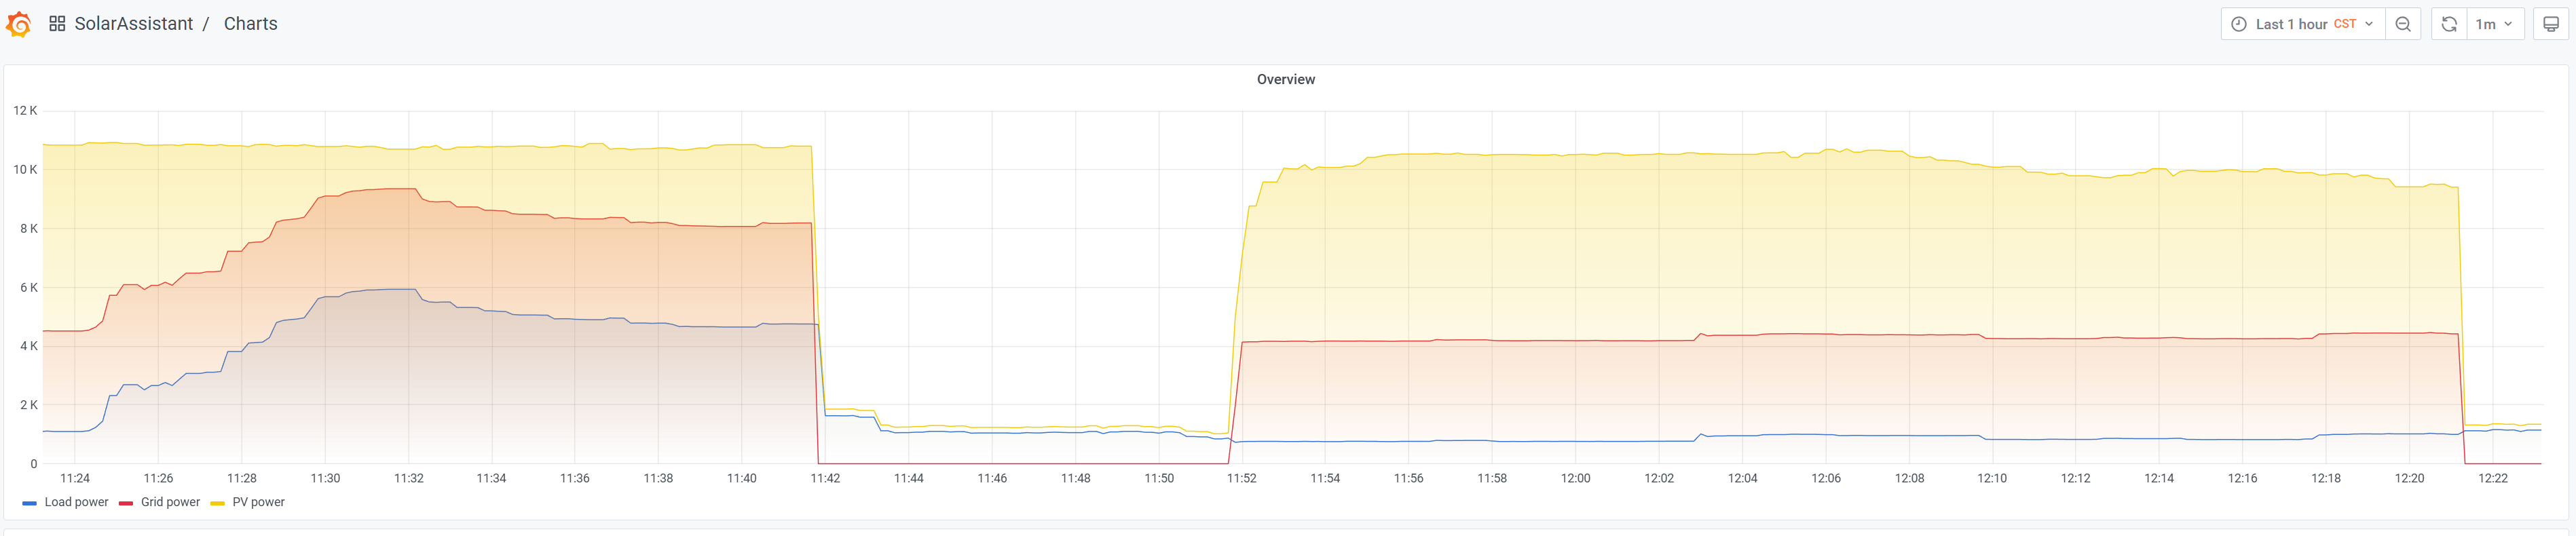Click the CST timezone label
The height and width of the screenshot is (536, 2576).
(x=2344, y=24)
